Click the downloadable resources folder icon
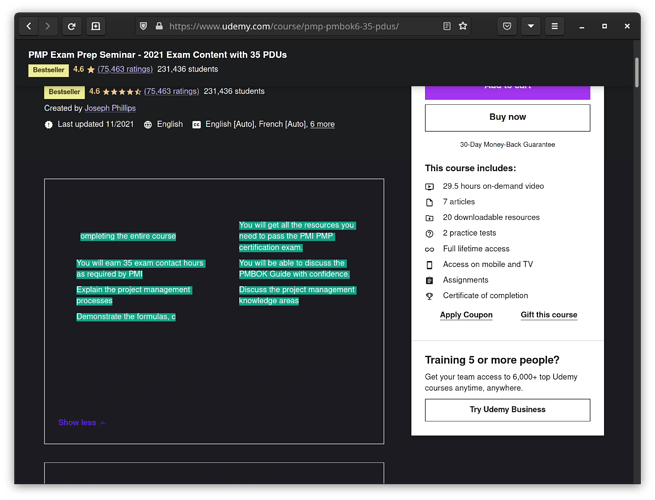The height and width of the screenshot is (500, 655). tap(429, 218)
